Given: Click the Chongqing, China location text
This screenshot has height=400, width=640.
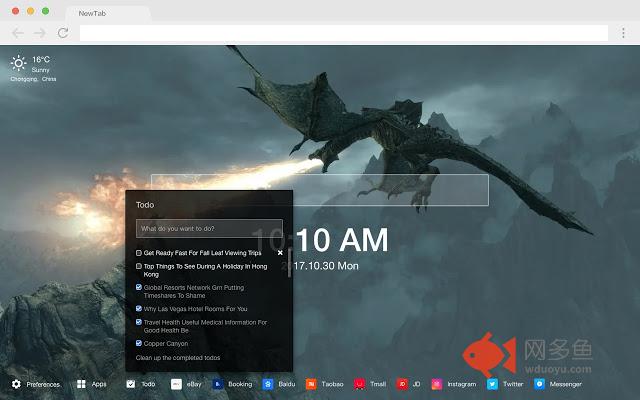Looking at the screenshot, I should coord(33,79).
